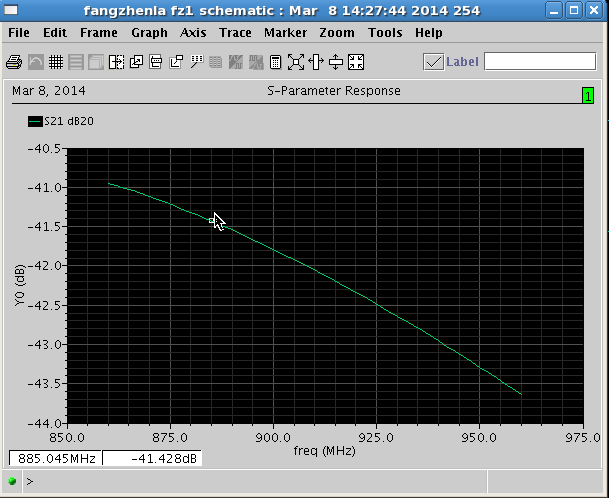The width and height of the screenshot is (609, 498).
Task: Open the calculator tool
Action: tap(275, 62)
